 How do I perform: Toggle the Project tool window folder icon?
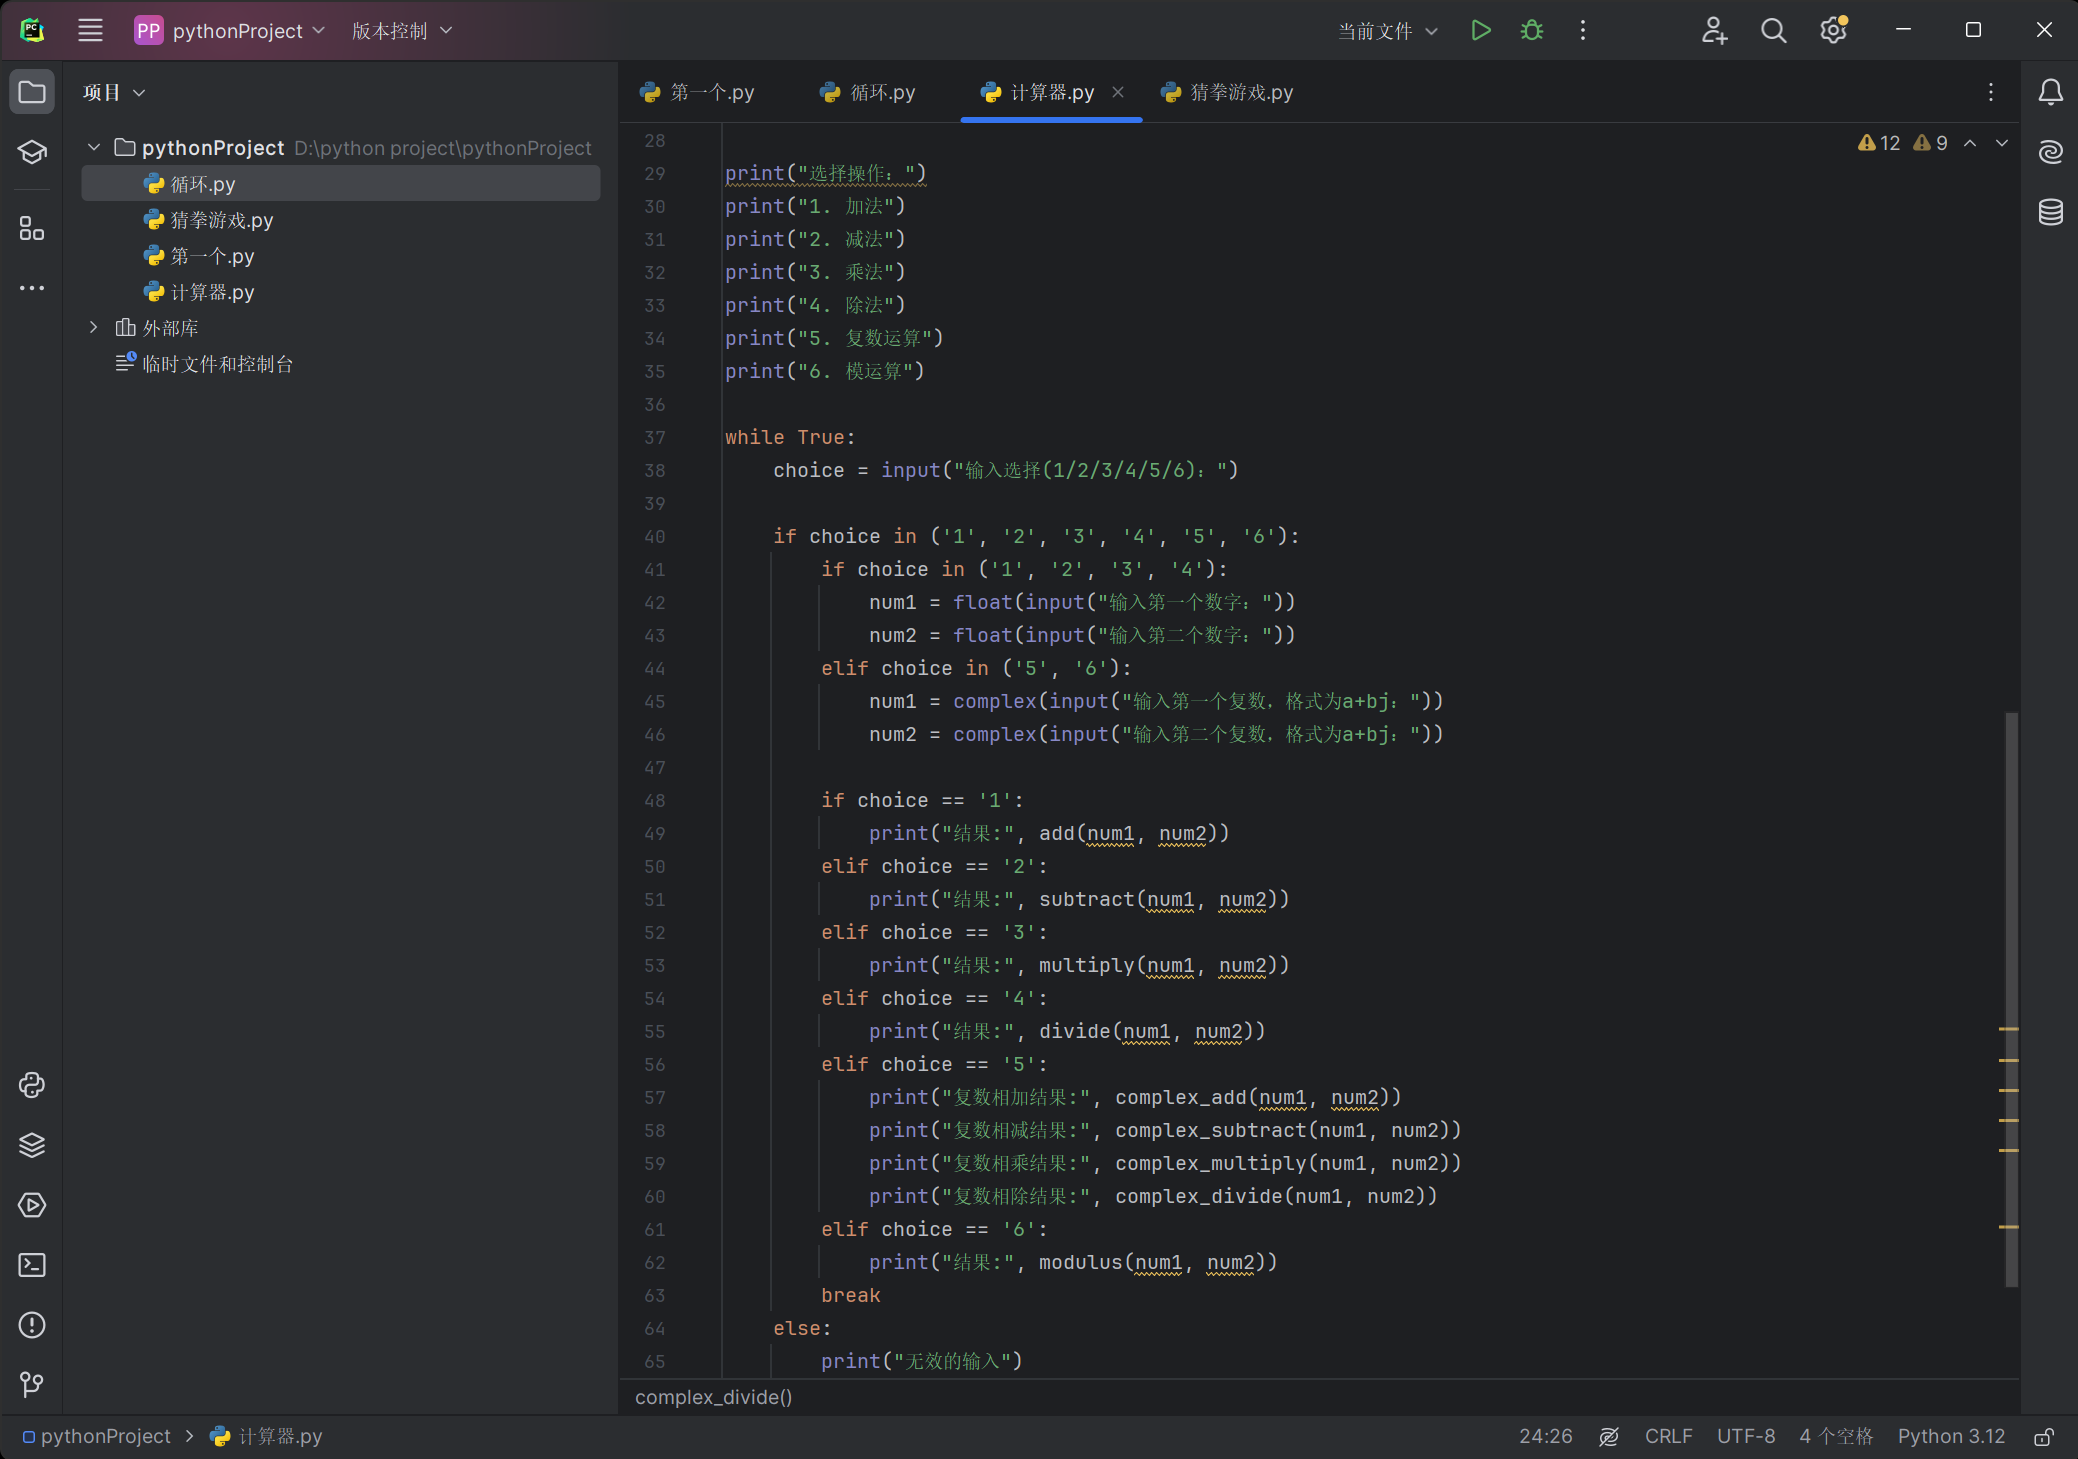click(x=32, y=92)
